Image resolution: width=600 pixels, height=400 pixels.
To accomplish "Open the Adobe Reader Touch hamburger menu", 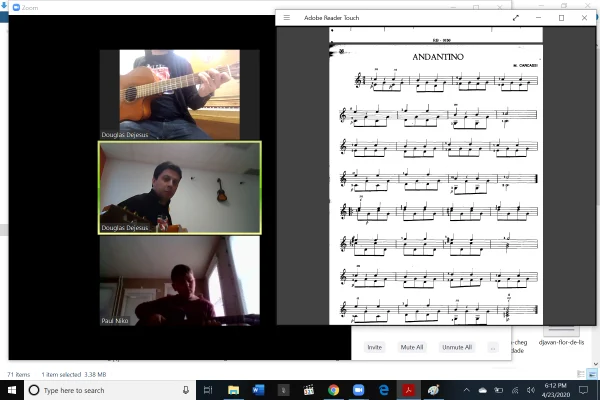I will point(287,18).
